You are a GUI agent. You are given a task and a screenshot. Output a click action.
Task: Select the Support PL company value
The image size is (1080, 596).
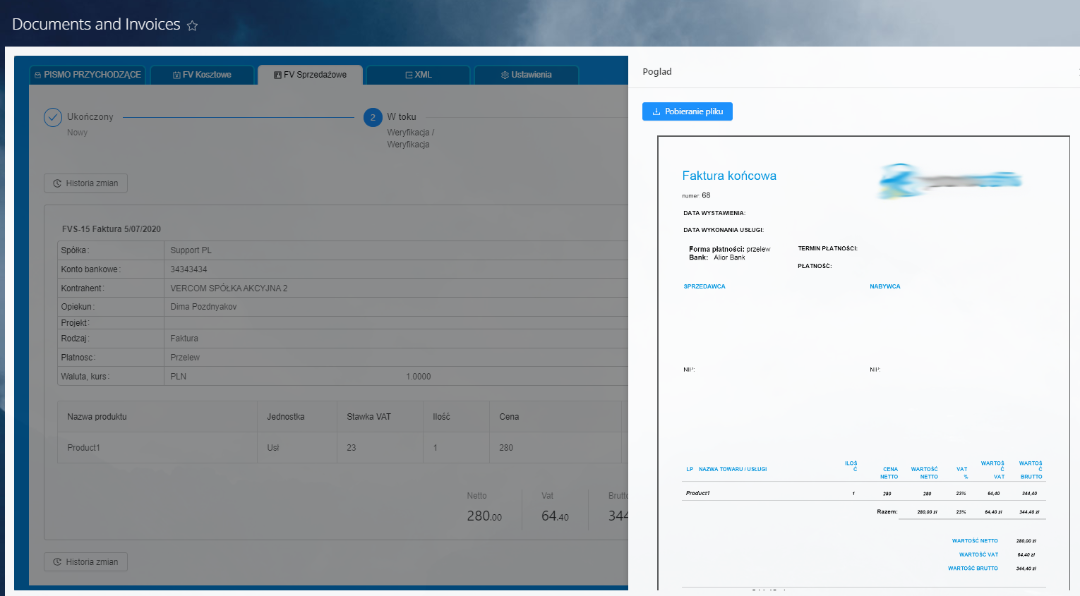point(191,250)
